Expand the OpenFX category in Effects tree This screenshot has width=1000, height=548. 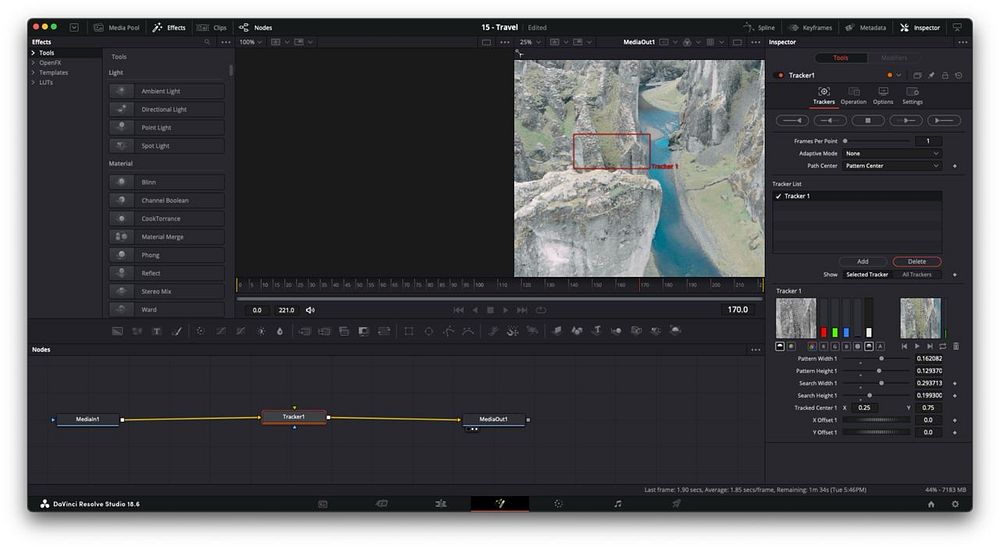click(34, 63)
